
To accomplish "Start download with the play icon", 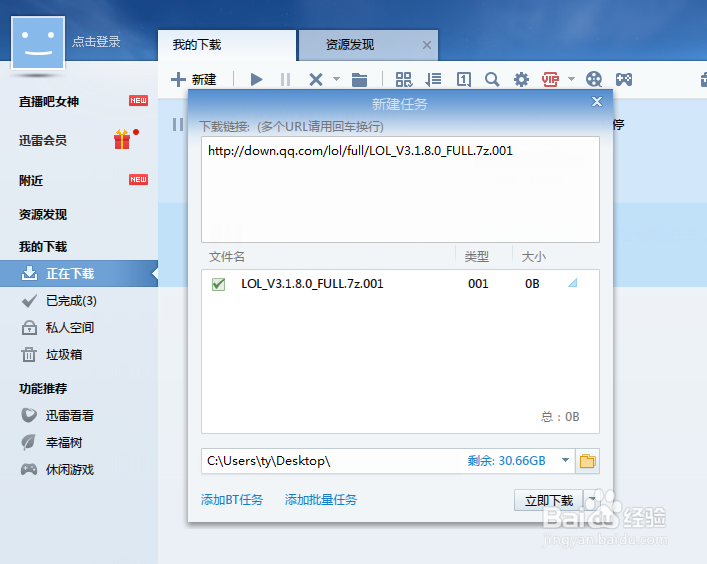I will pos(257,80).
